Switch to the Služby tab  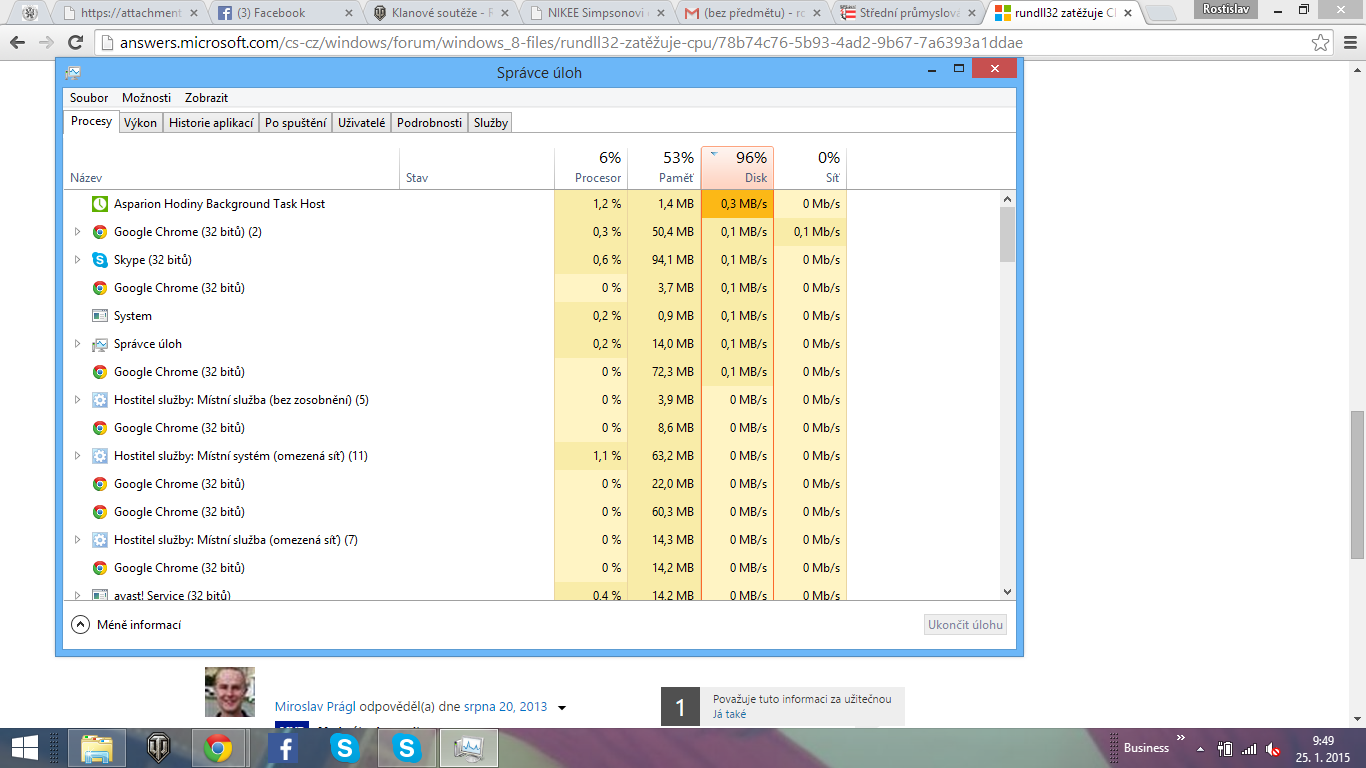(x=491, y=123)
